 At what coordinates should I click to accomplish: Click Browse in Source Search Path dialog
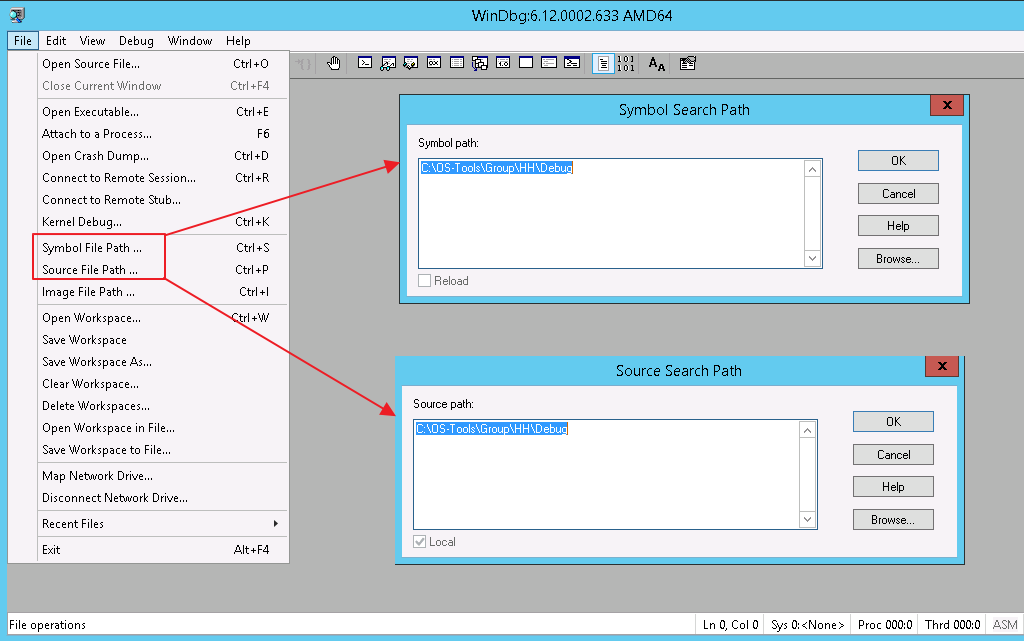pos(893,520)
